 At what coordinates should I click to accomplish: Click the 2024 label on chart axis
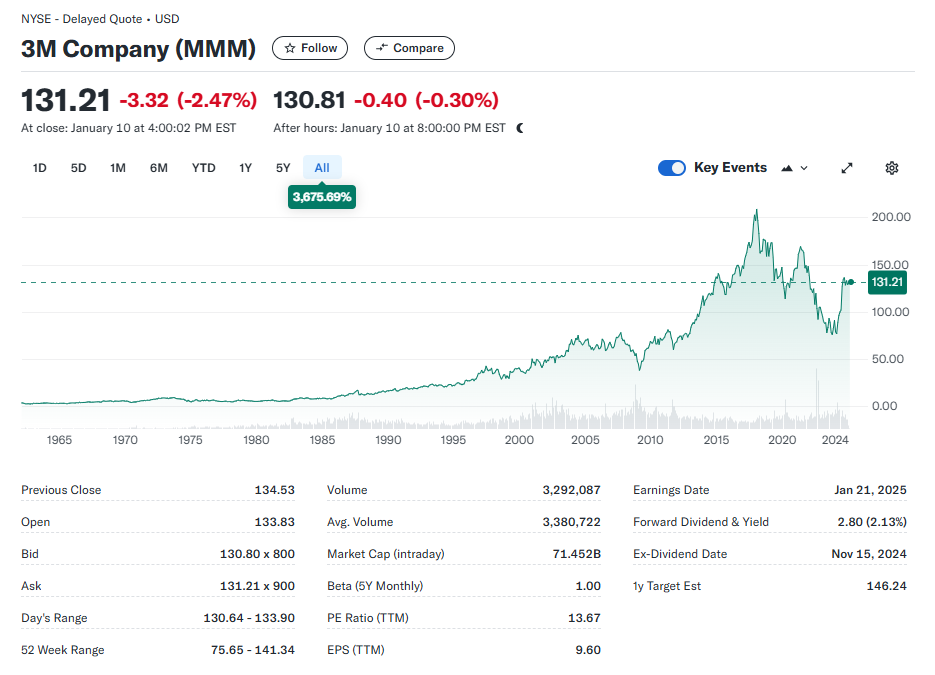(x=835, y=440)
